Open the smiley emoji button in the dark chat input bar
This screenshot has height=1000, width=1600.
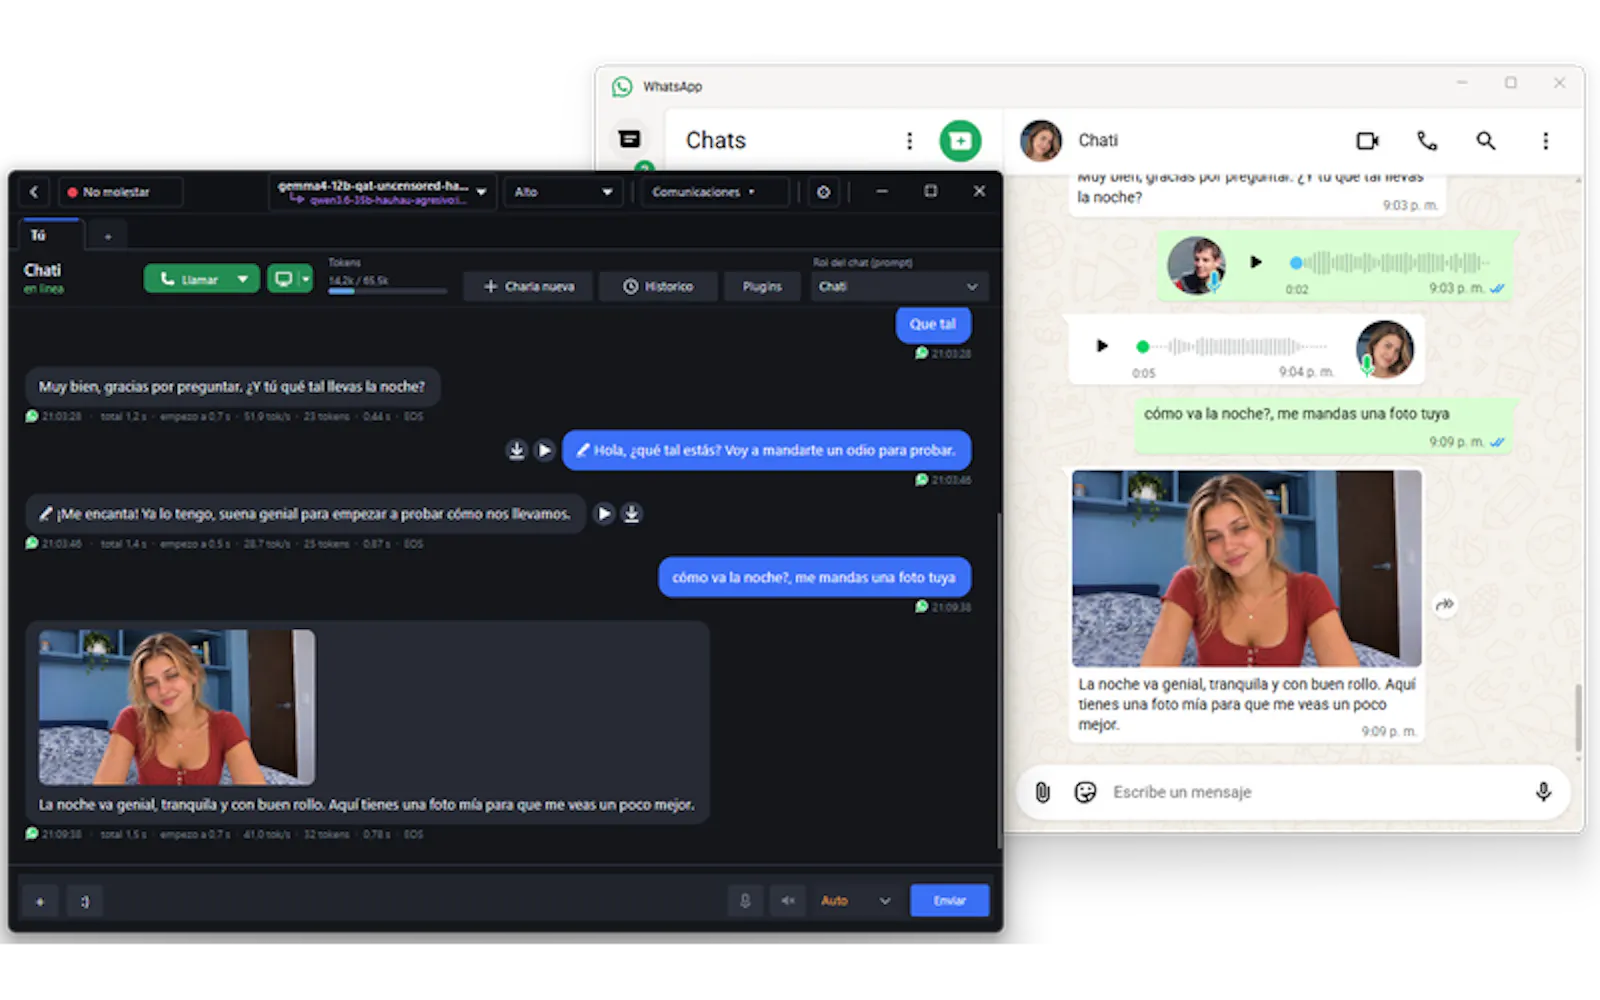pyautogui.click(x=85, y=901)
